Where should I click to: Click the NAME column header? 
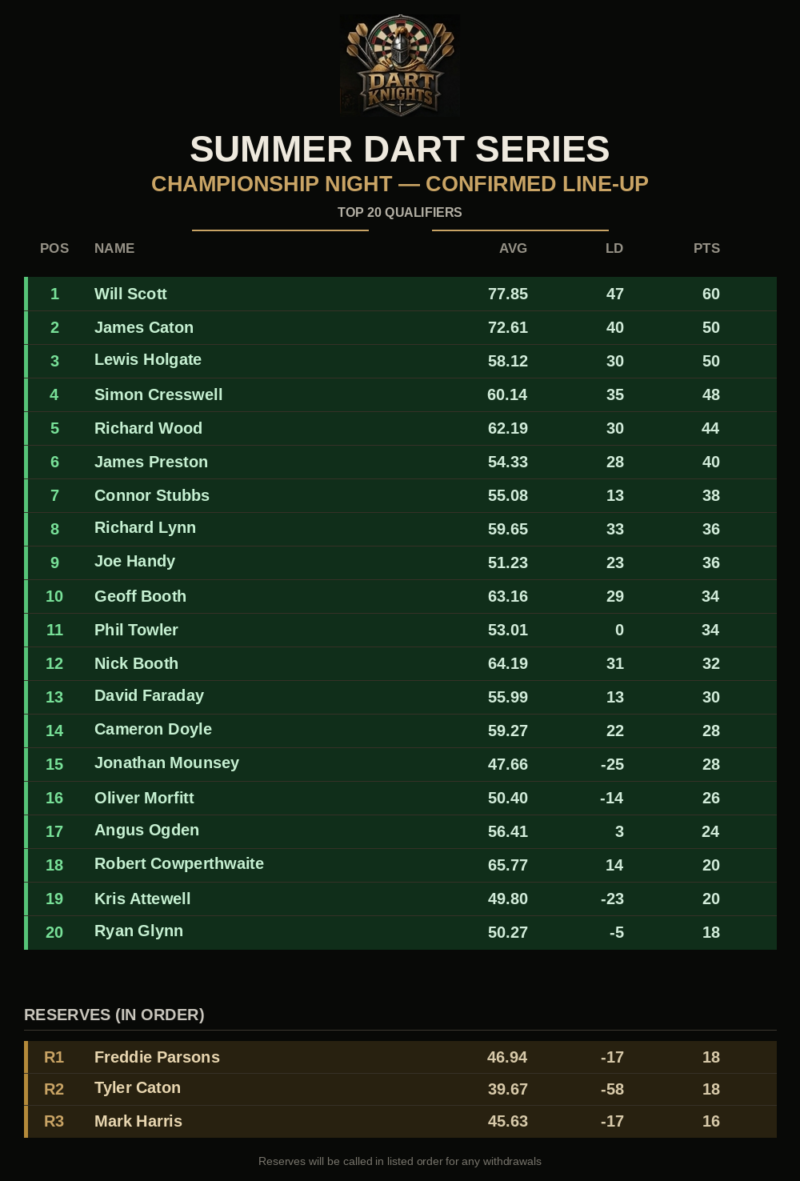pos(115,249)
